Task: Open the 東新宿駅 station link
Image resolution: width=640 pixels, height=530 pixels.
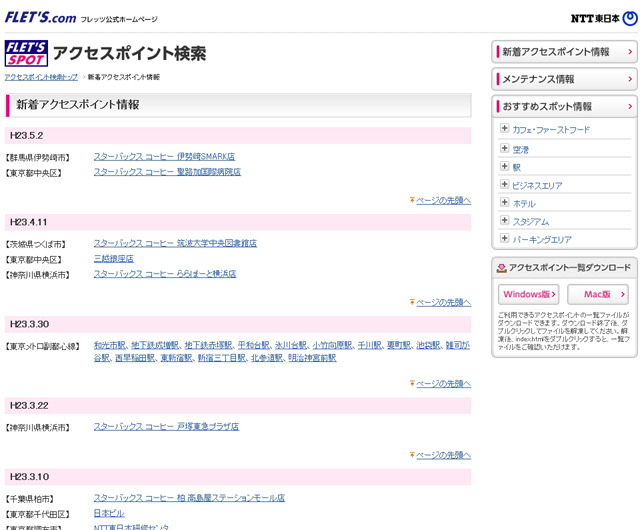Action: point(176,358)
